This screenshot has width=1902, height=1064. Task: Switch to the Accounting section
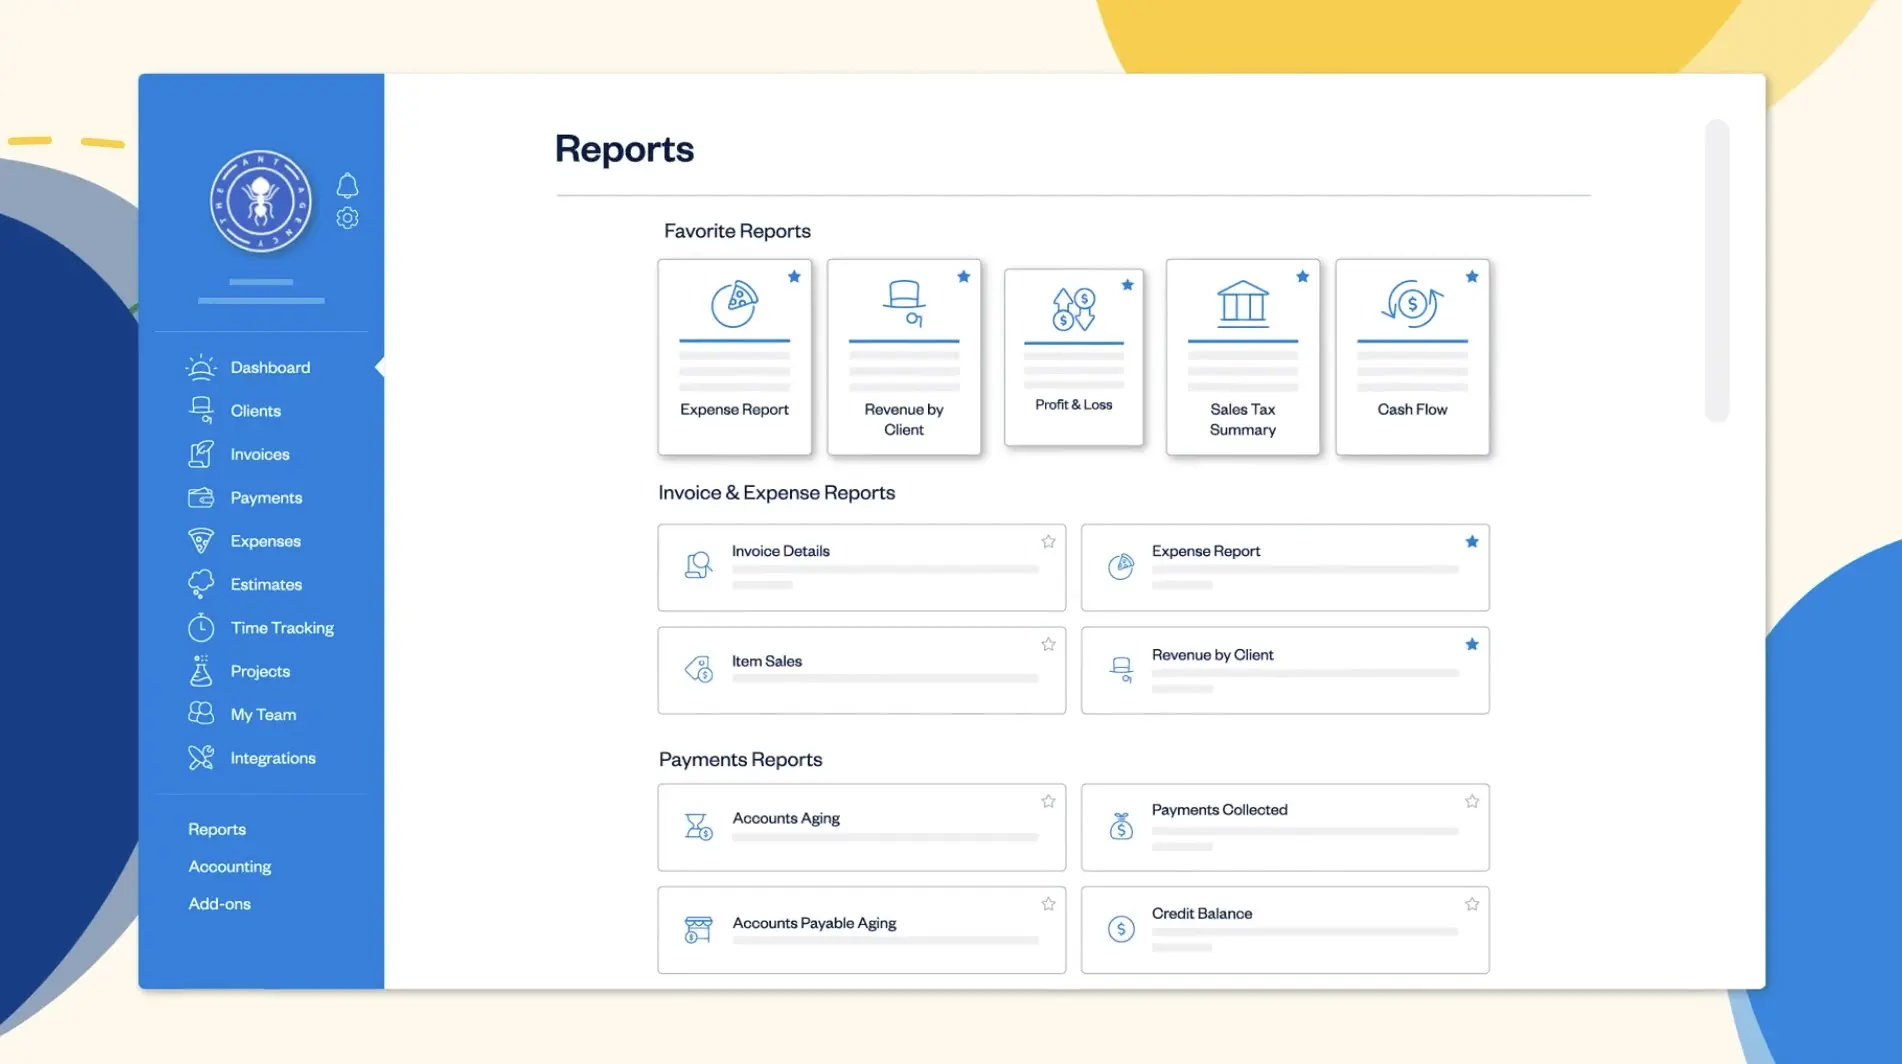pyautogui.click(x=229, y=865)
